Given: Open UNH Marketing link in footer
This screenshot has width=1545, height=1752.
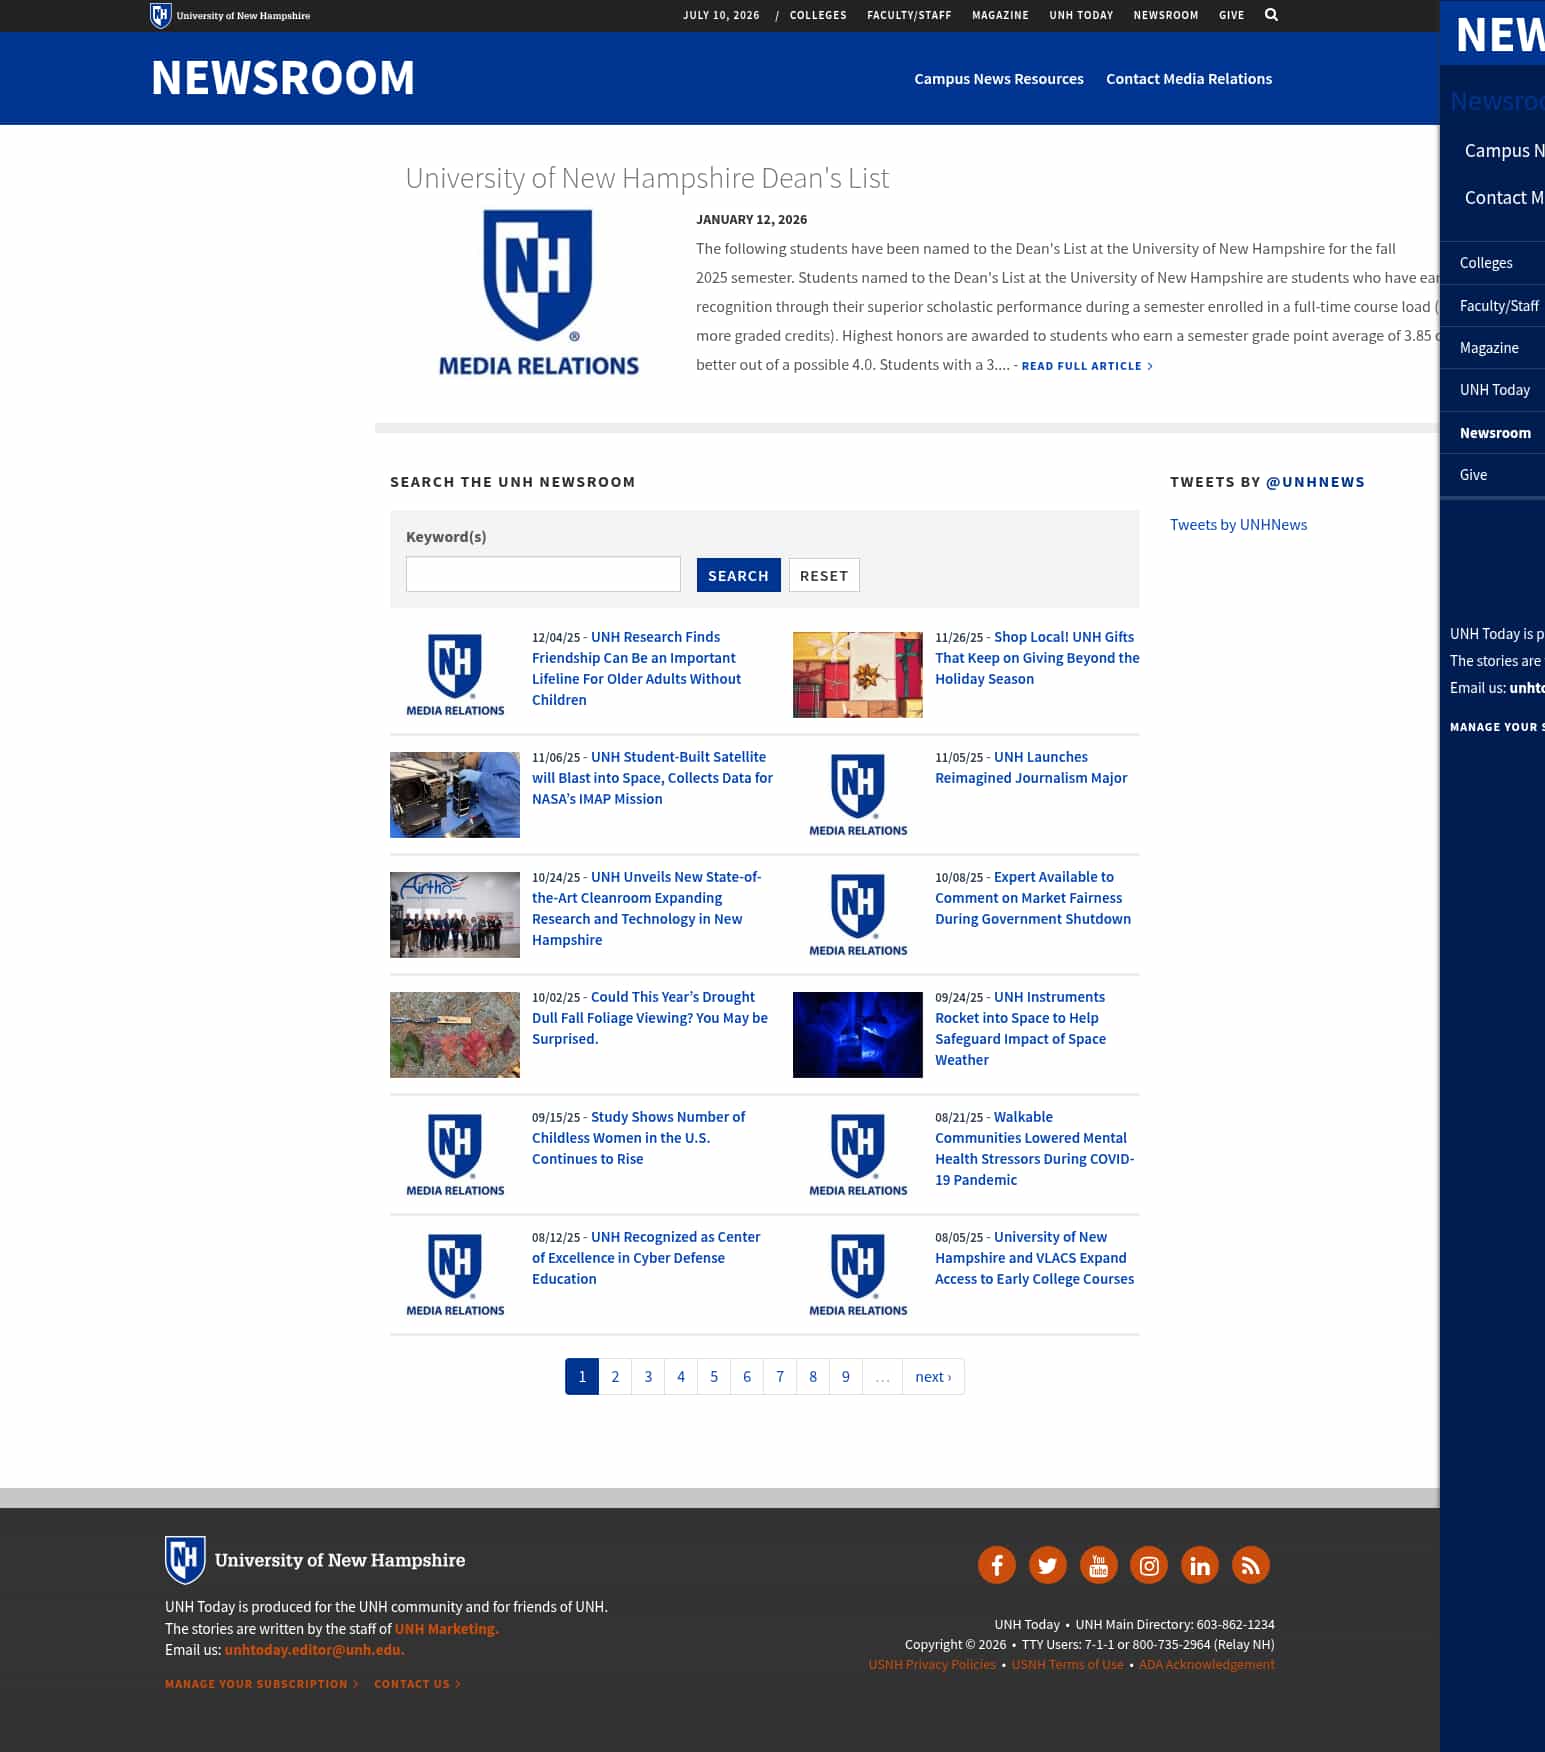Looking at the screenshot, I should 446,1629.
